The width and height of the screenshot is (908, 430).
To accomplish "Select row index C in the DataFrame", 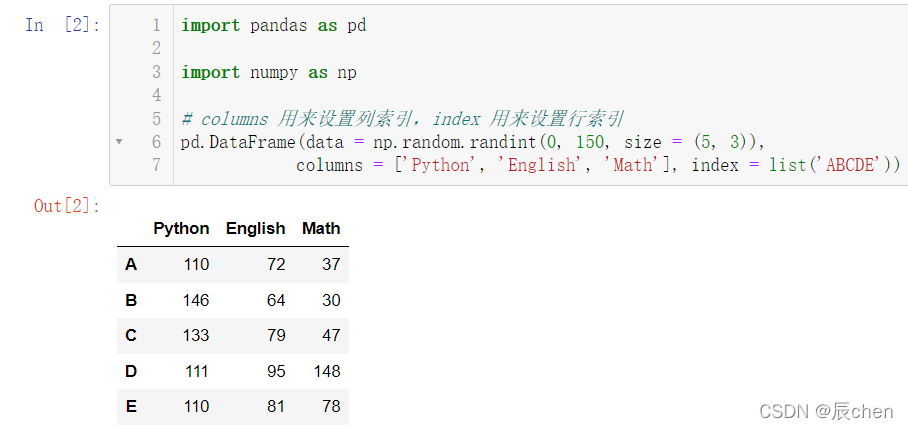I will 131,336.
